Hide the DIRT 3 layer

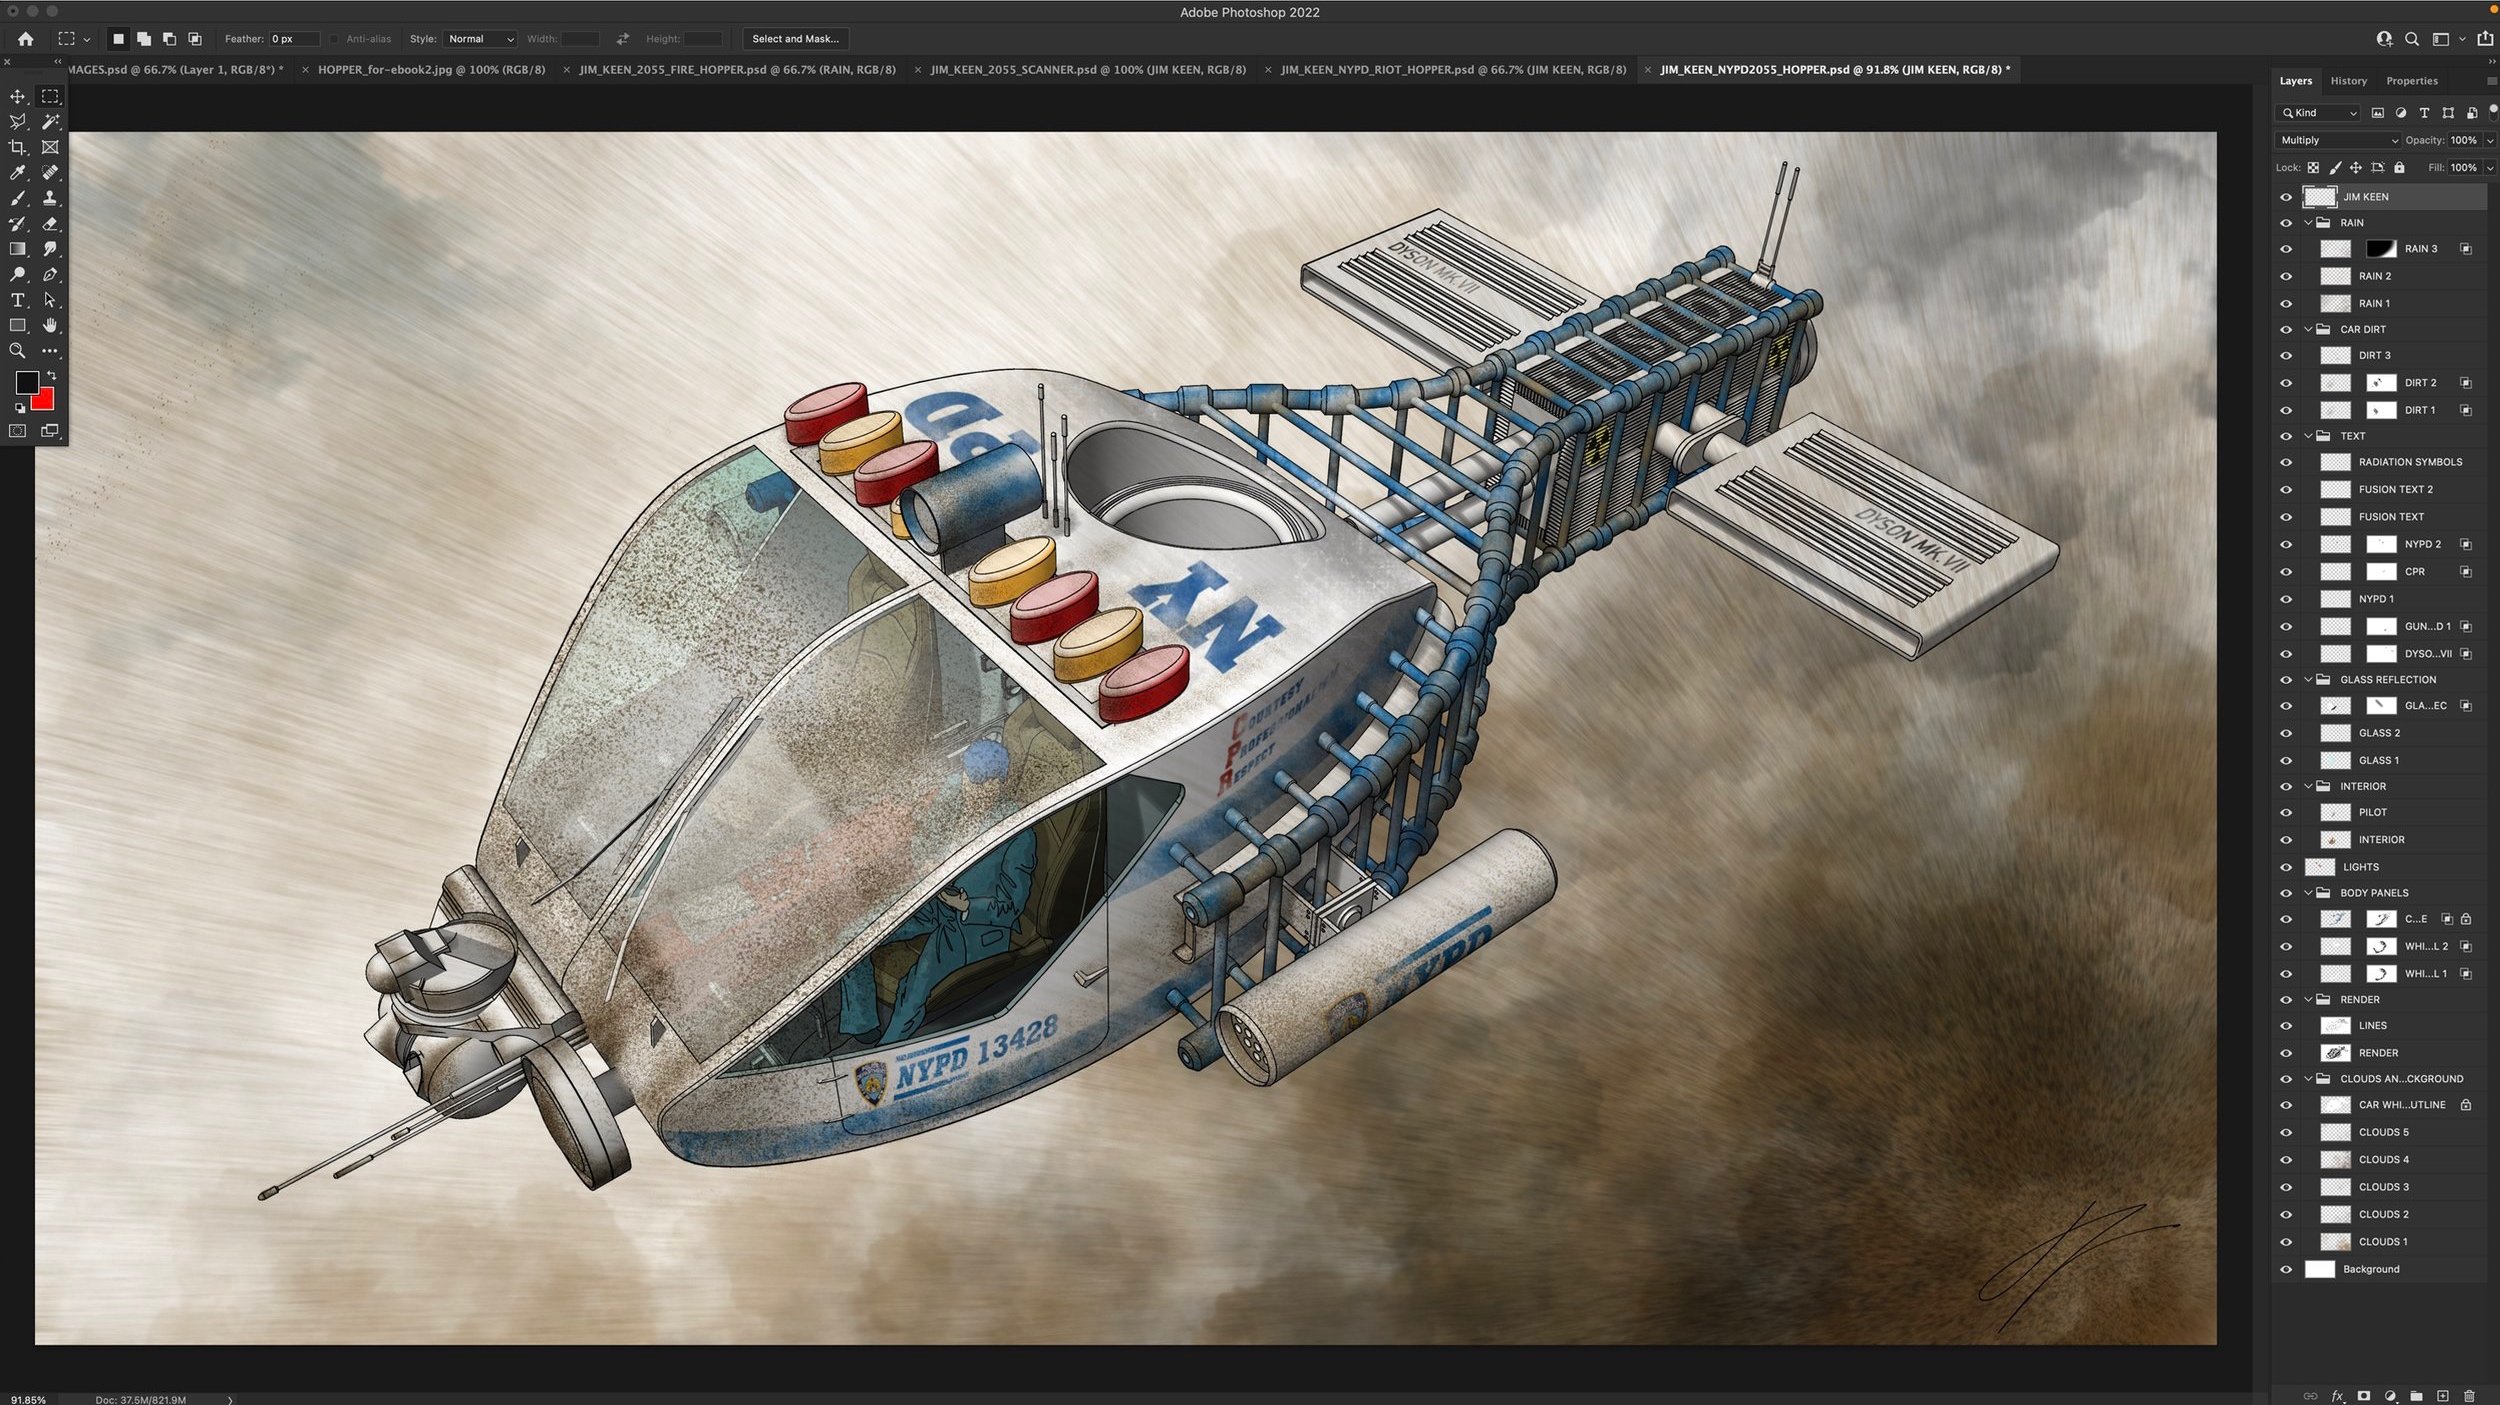pos(2285,355)
